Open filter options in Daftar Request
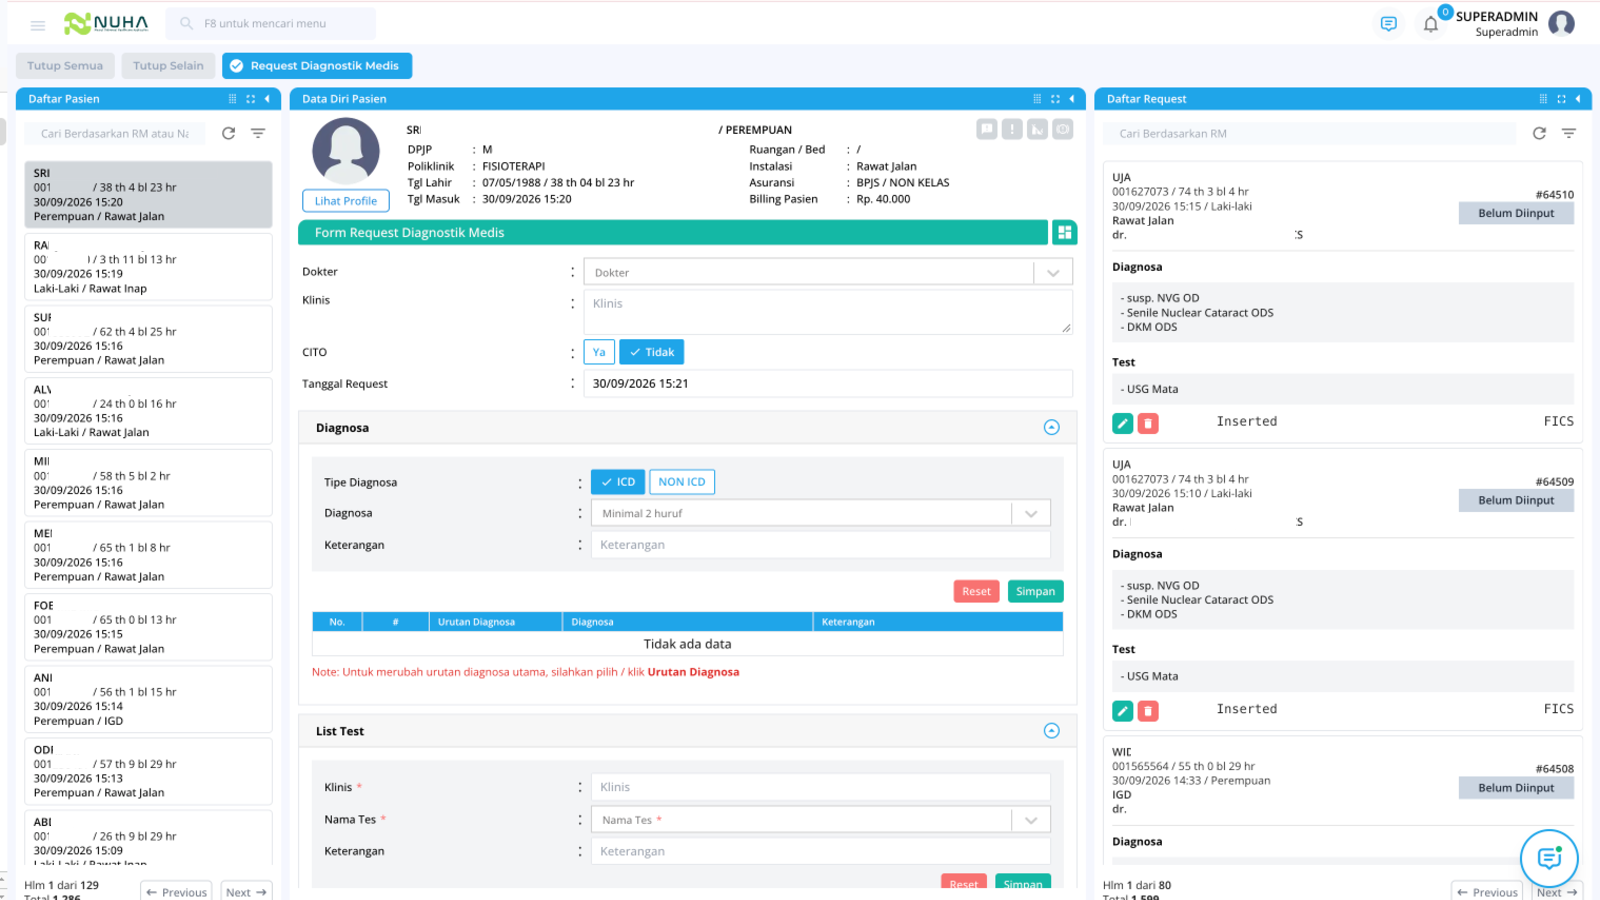The width and height of the screenshot is (1600, 900). click(1569, 133)
